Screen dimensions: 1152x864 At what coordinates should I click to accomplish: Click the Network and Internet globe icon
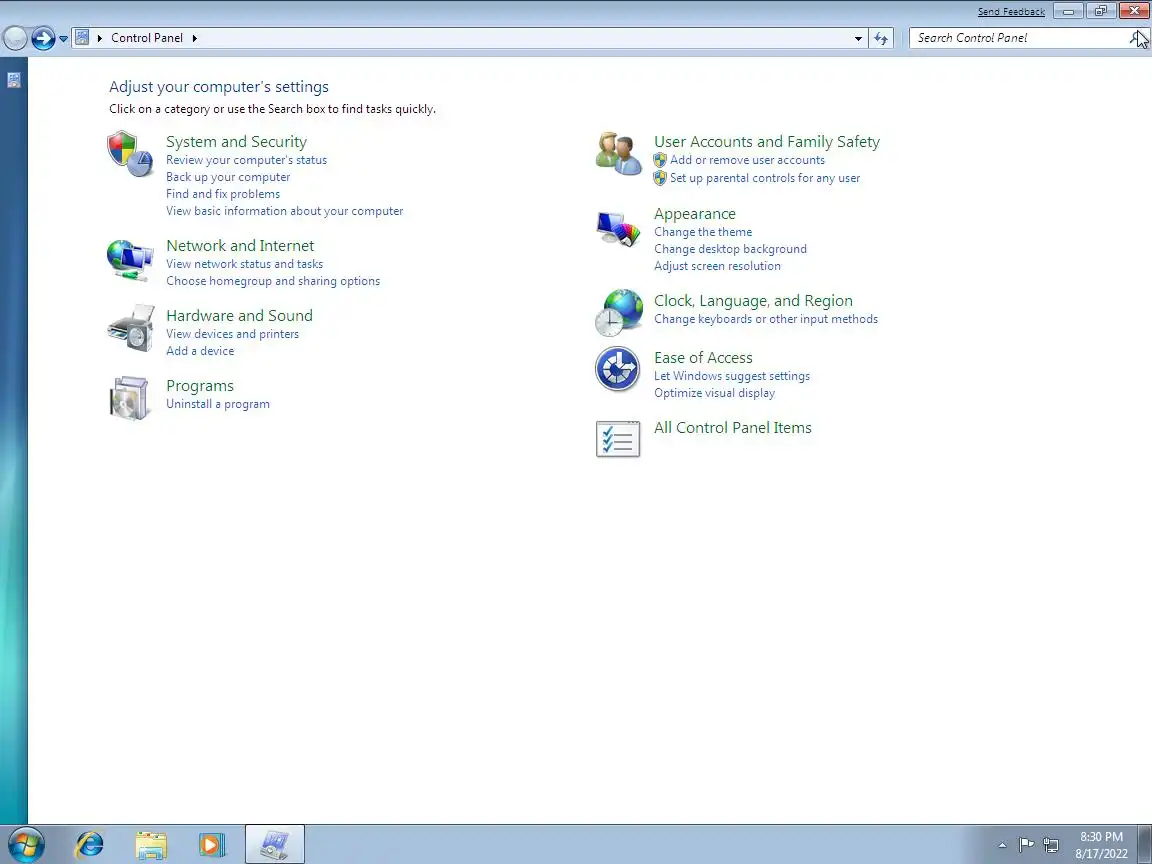[x=130, y=260]
